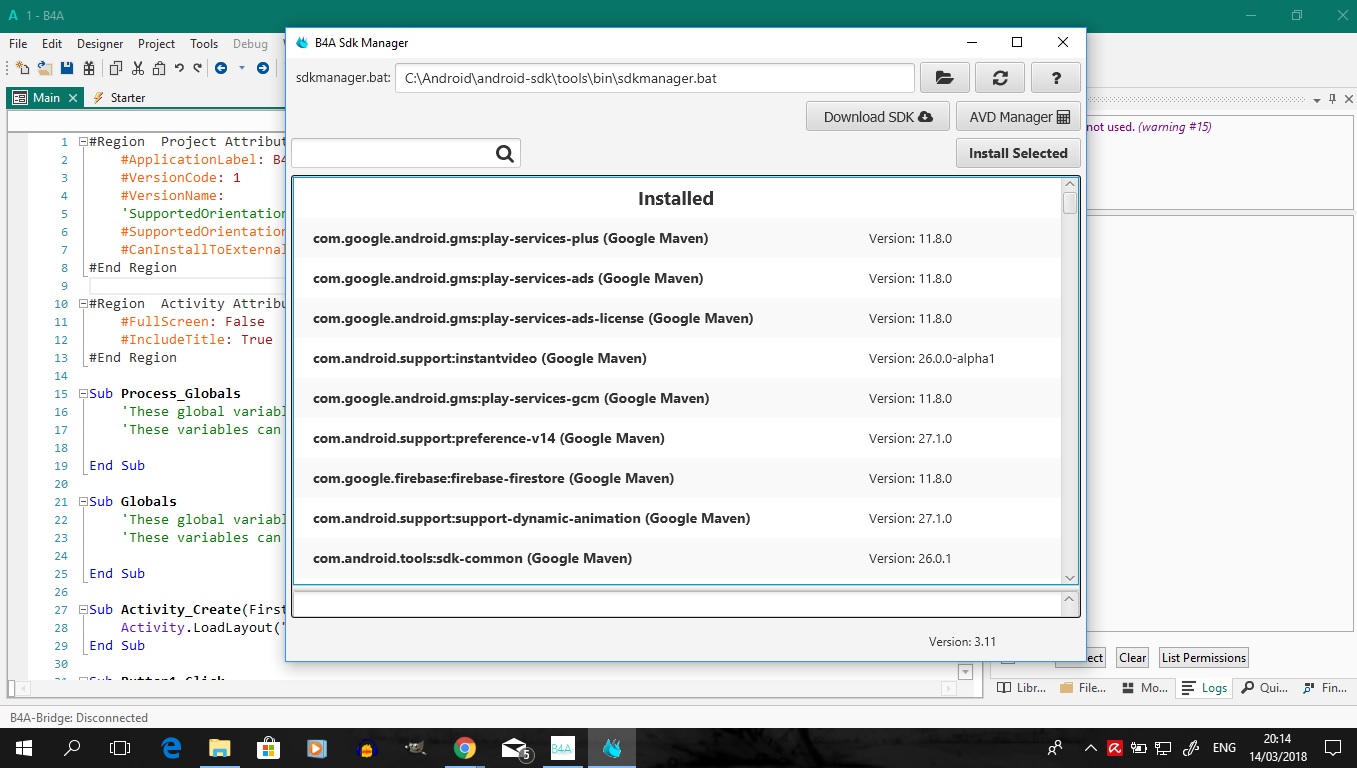Viewport: 1357px width, 768px height.
Task: Click the taskbar search magnifier
Action: point(72,748)
